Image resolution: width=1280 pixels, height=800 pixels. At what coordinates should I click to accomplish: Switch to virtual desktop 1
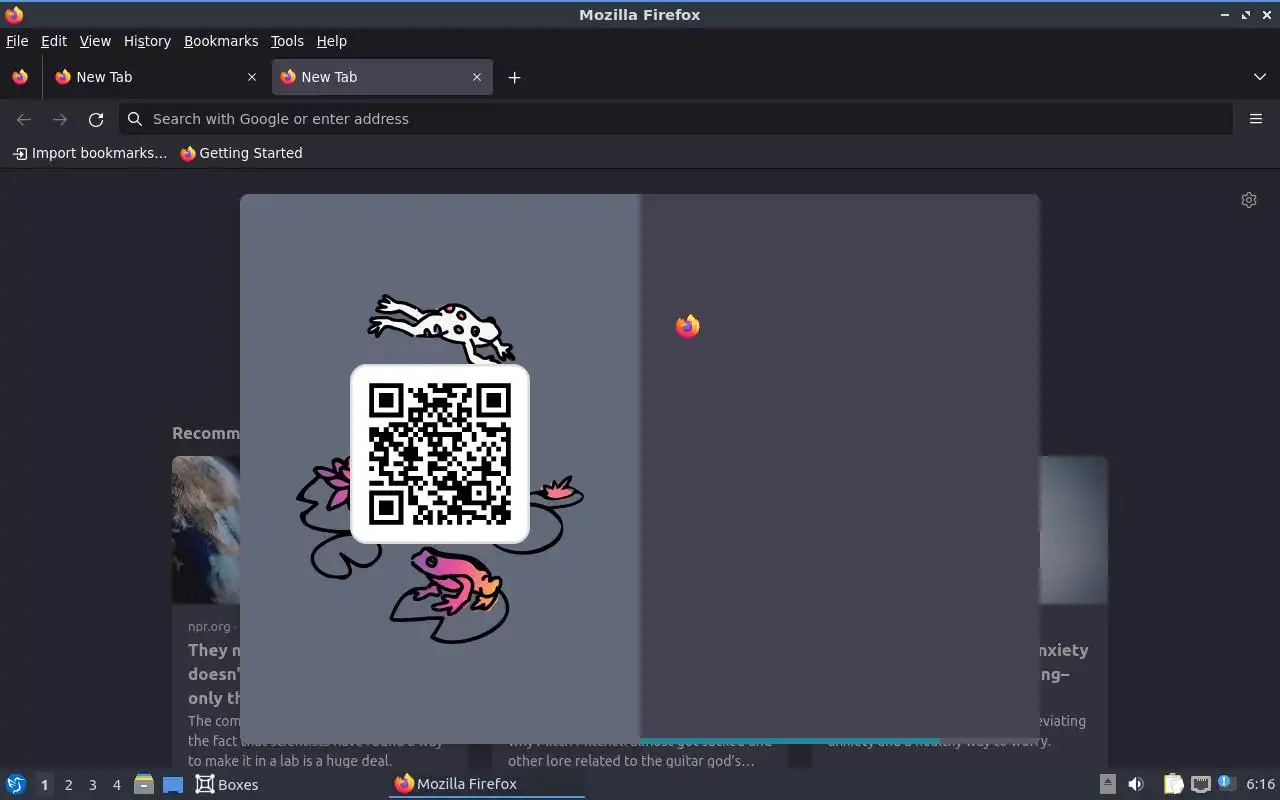(44, 785)
